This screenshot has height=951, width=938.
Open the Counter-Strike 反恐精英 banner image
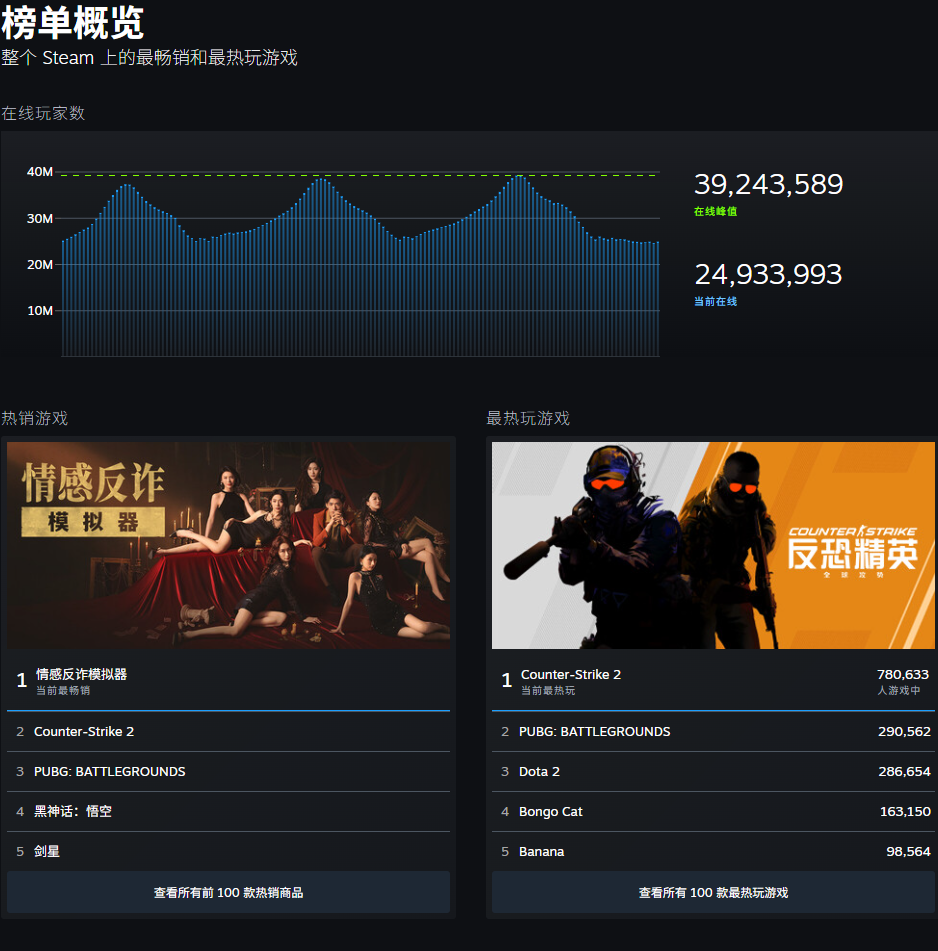click(713, 545)
